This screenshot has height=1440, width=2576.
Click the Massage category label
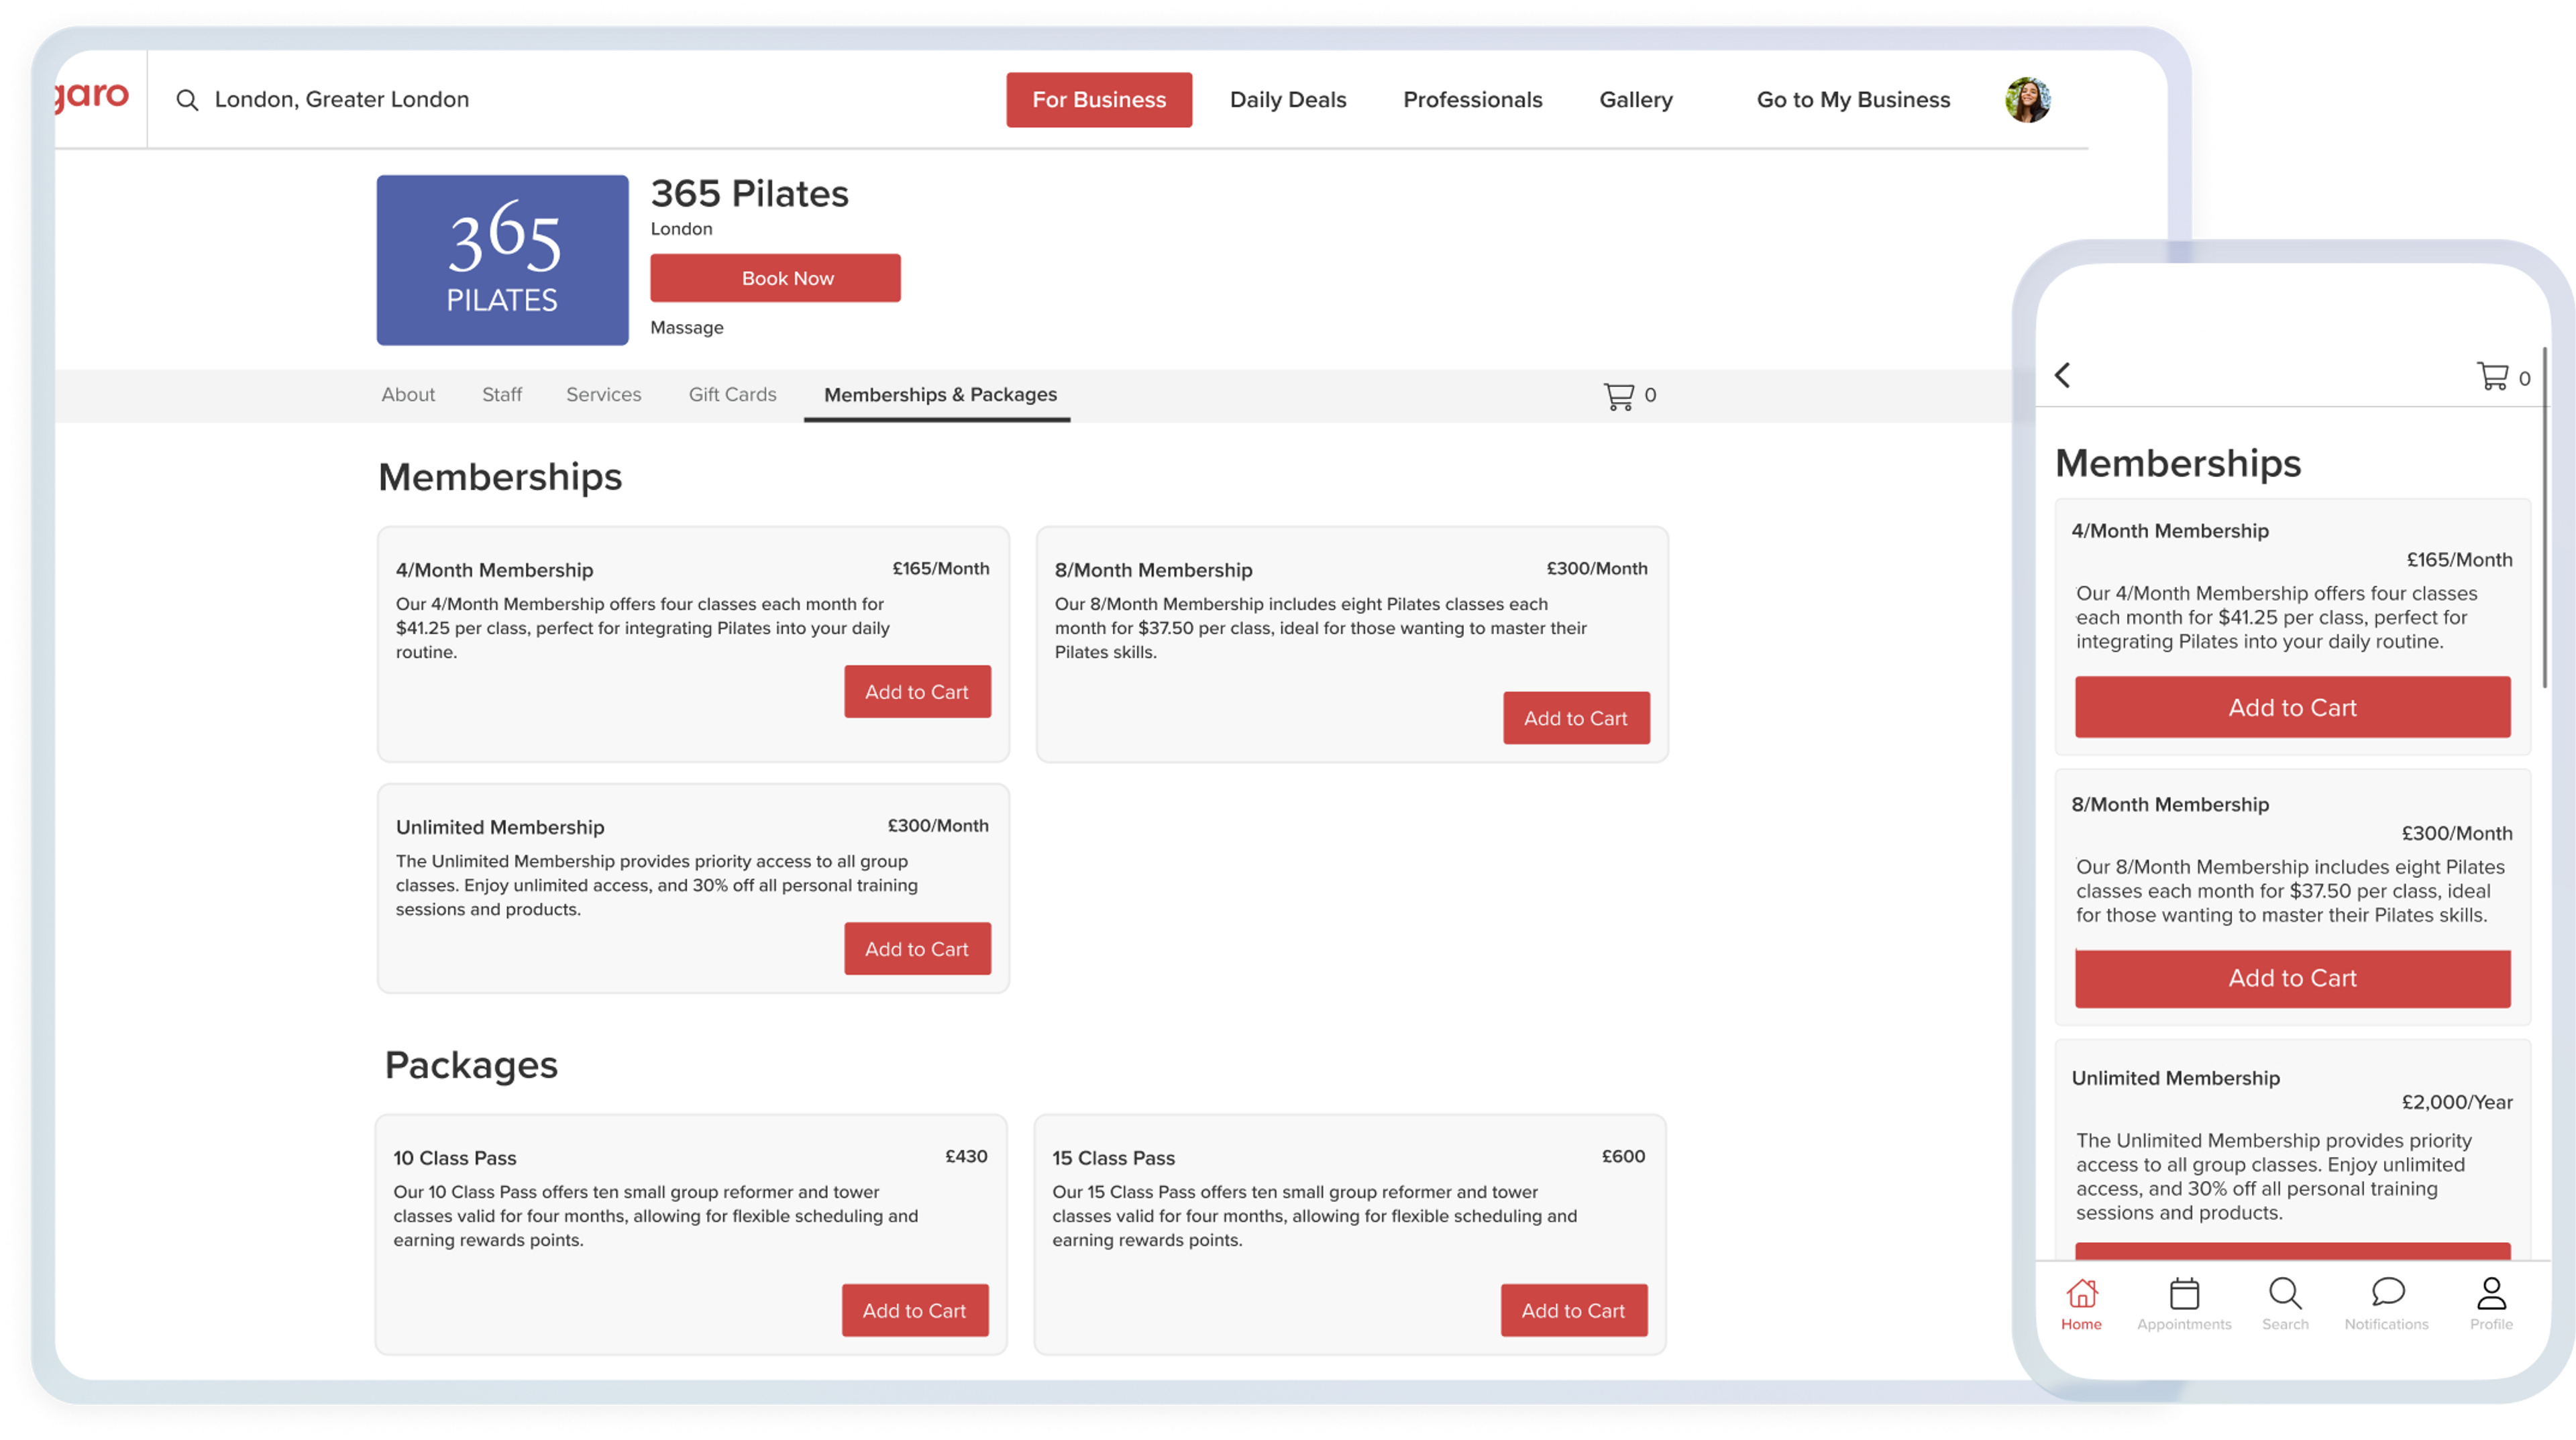coord(687,328)
